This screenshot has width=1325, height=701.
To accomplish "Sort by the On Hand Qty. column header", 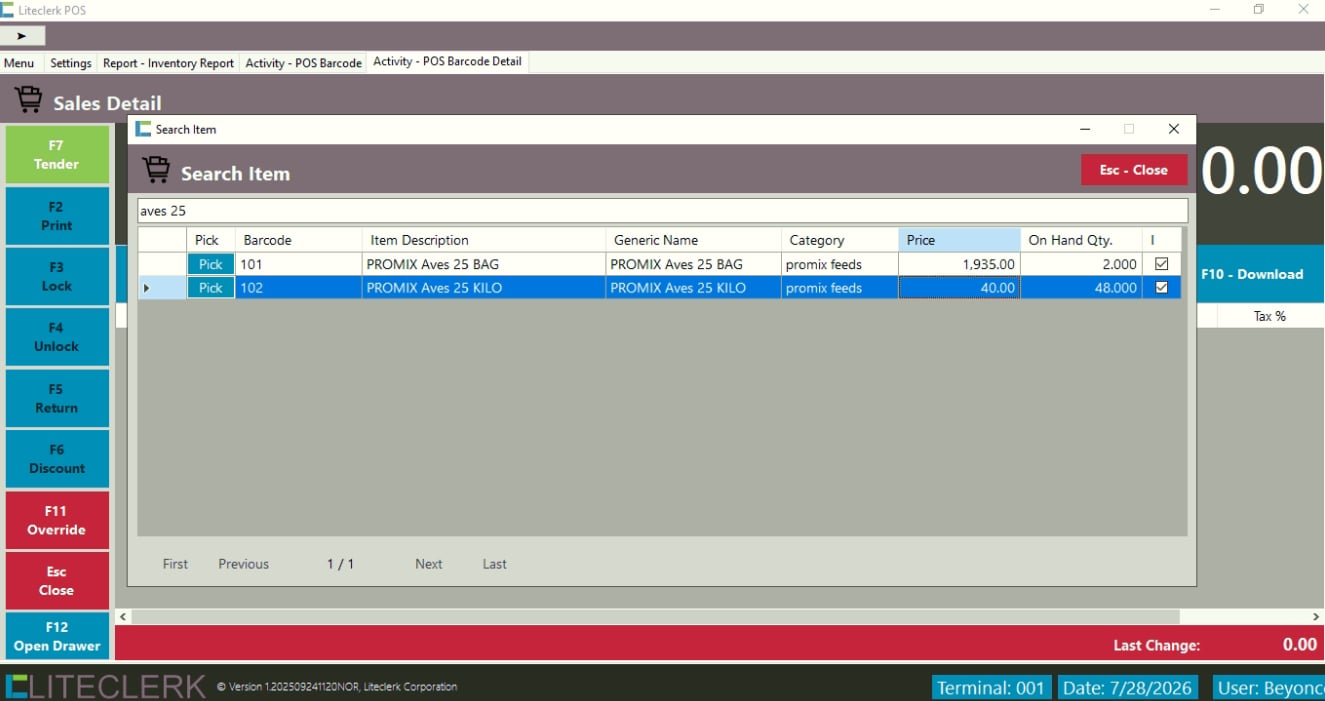I will (1081, 240).
